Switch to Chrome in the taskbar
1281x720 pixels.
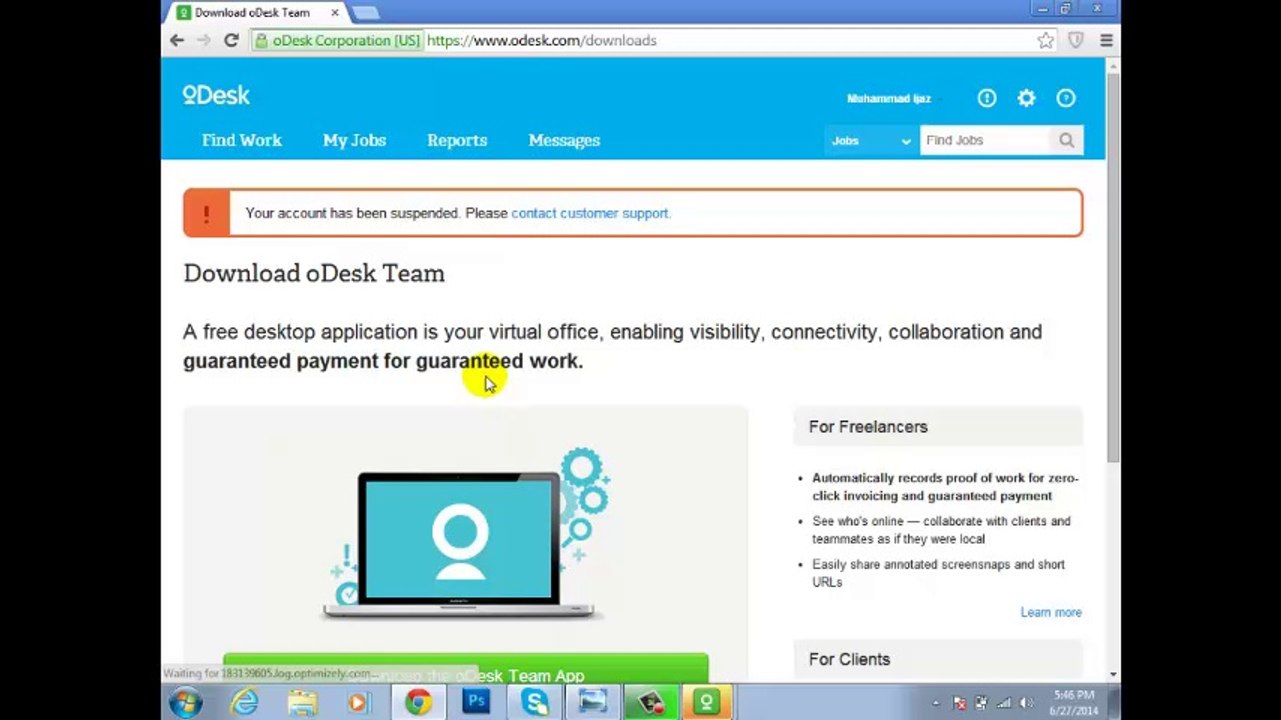click(418, 703)
